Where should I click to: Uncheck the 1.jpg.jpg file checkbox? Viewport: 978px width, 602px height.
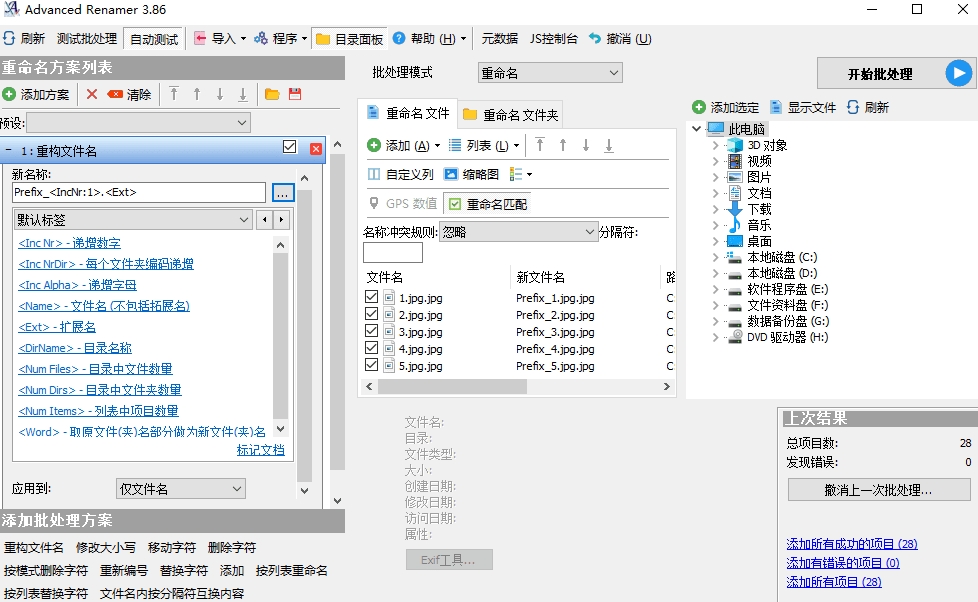(372, 297)
